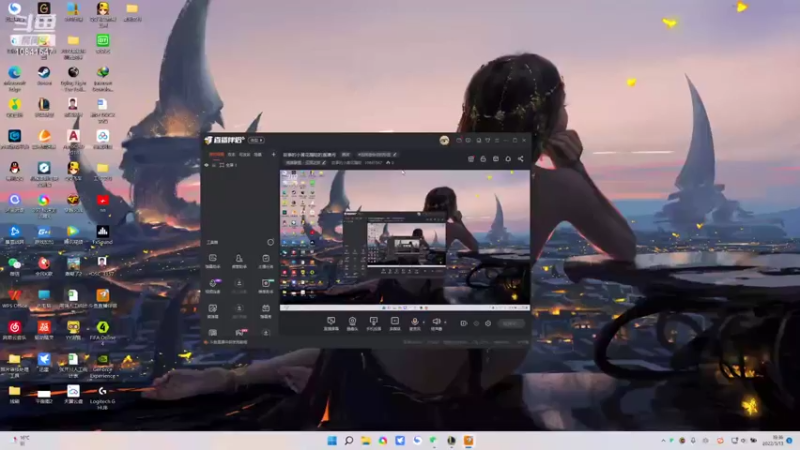Open the person-shaped tool in the toolbox top row

[239, 261]
